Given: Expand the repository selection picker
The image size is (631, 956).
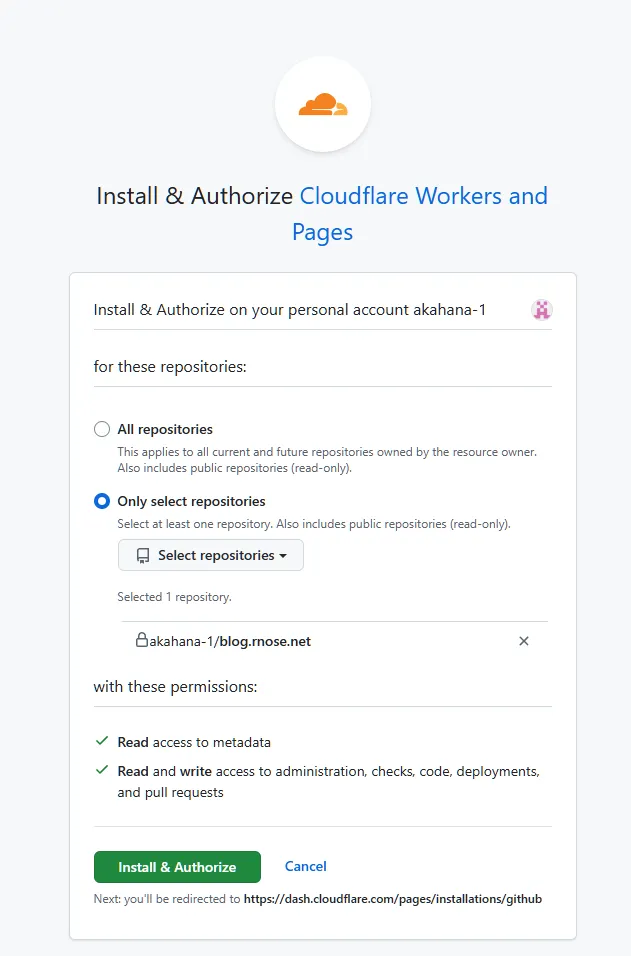Looking at the screenshot, I should click(x=210, y=555).
